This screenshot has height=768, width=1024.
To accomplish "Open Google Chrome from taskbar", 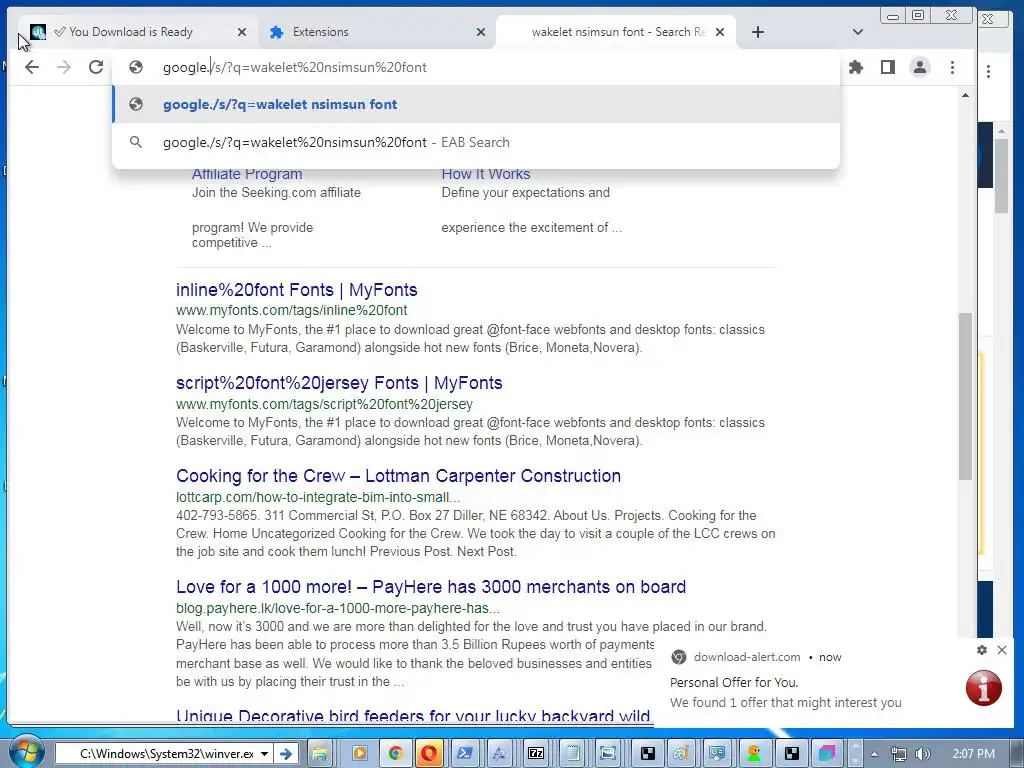I will pyautogui.click(x=395, y=754).
